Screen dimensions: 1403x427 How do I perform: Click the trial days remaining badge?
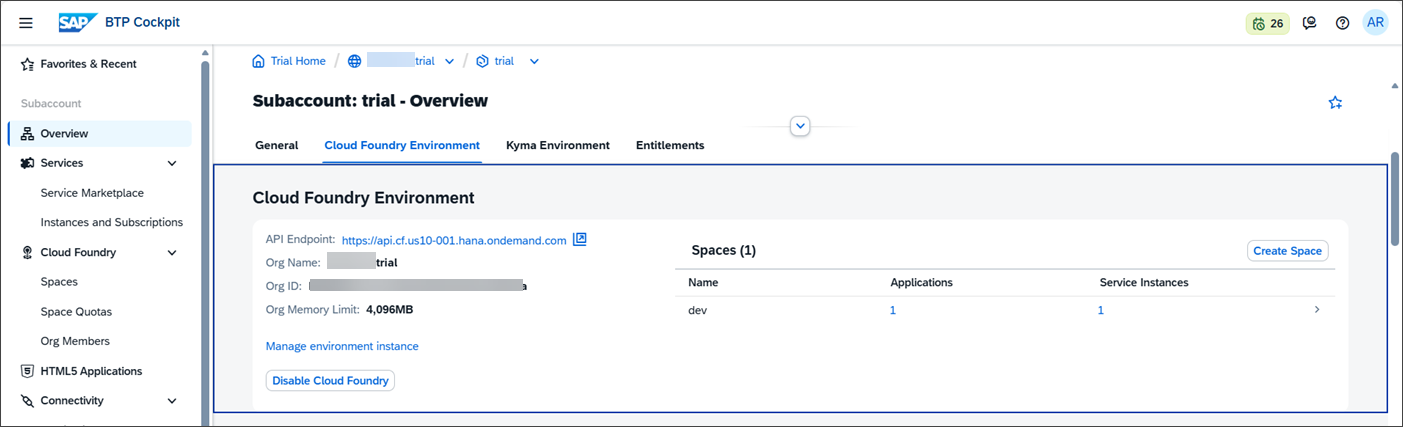[1267, 23]
